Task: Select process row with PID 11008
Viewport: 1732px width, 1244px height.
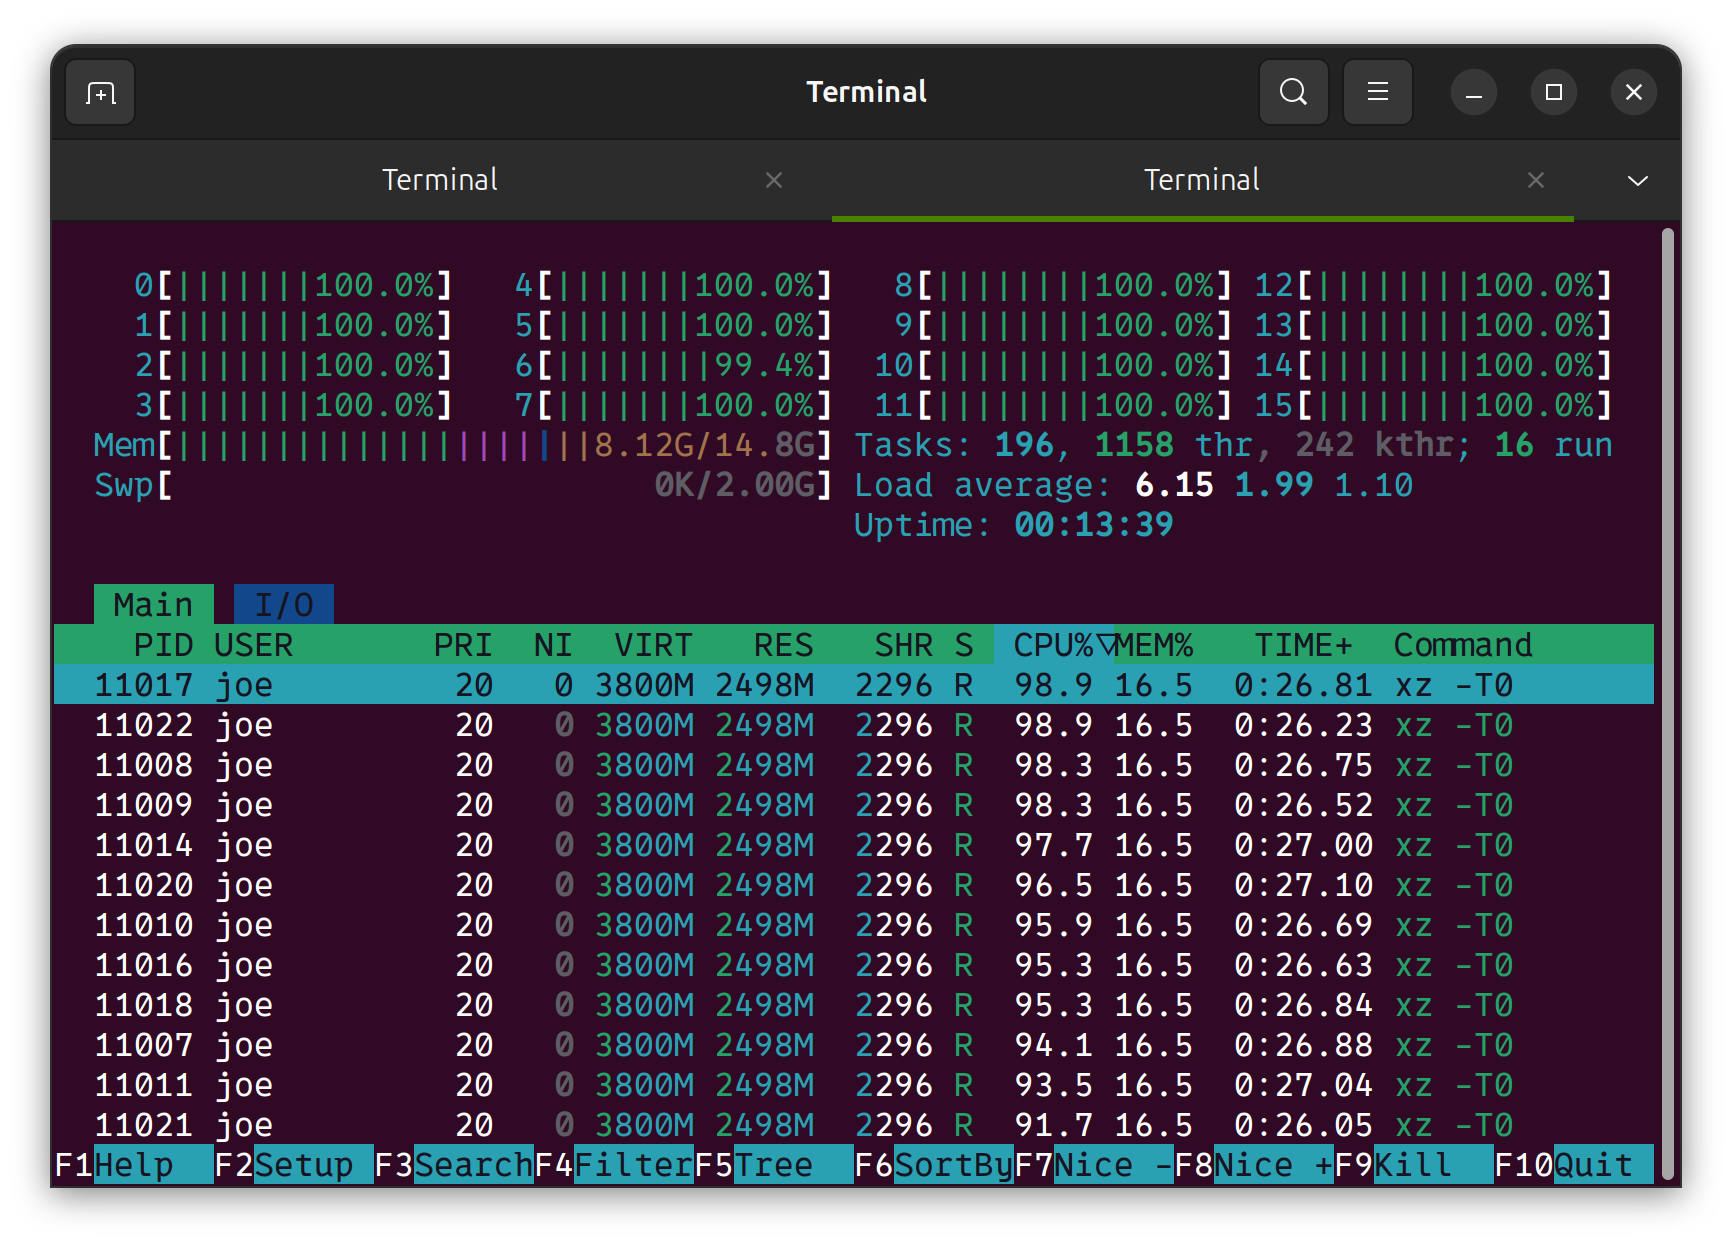Action: pyautogui.click(x=854, y=765)
